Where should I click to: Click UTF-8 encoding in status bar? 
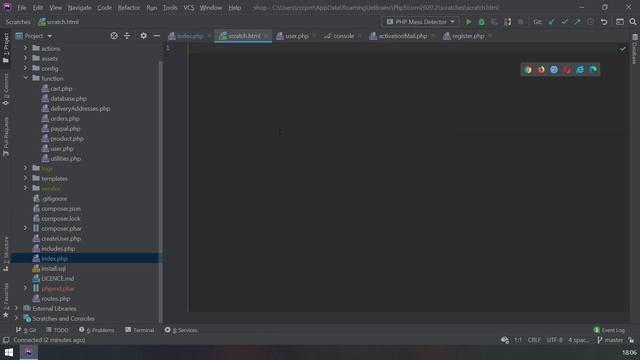(554, 340)
